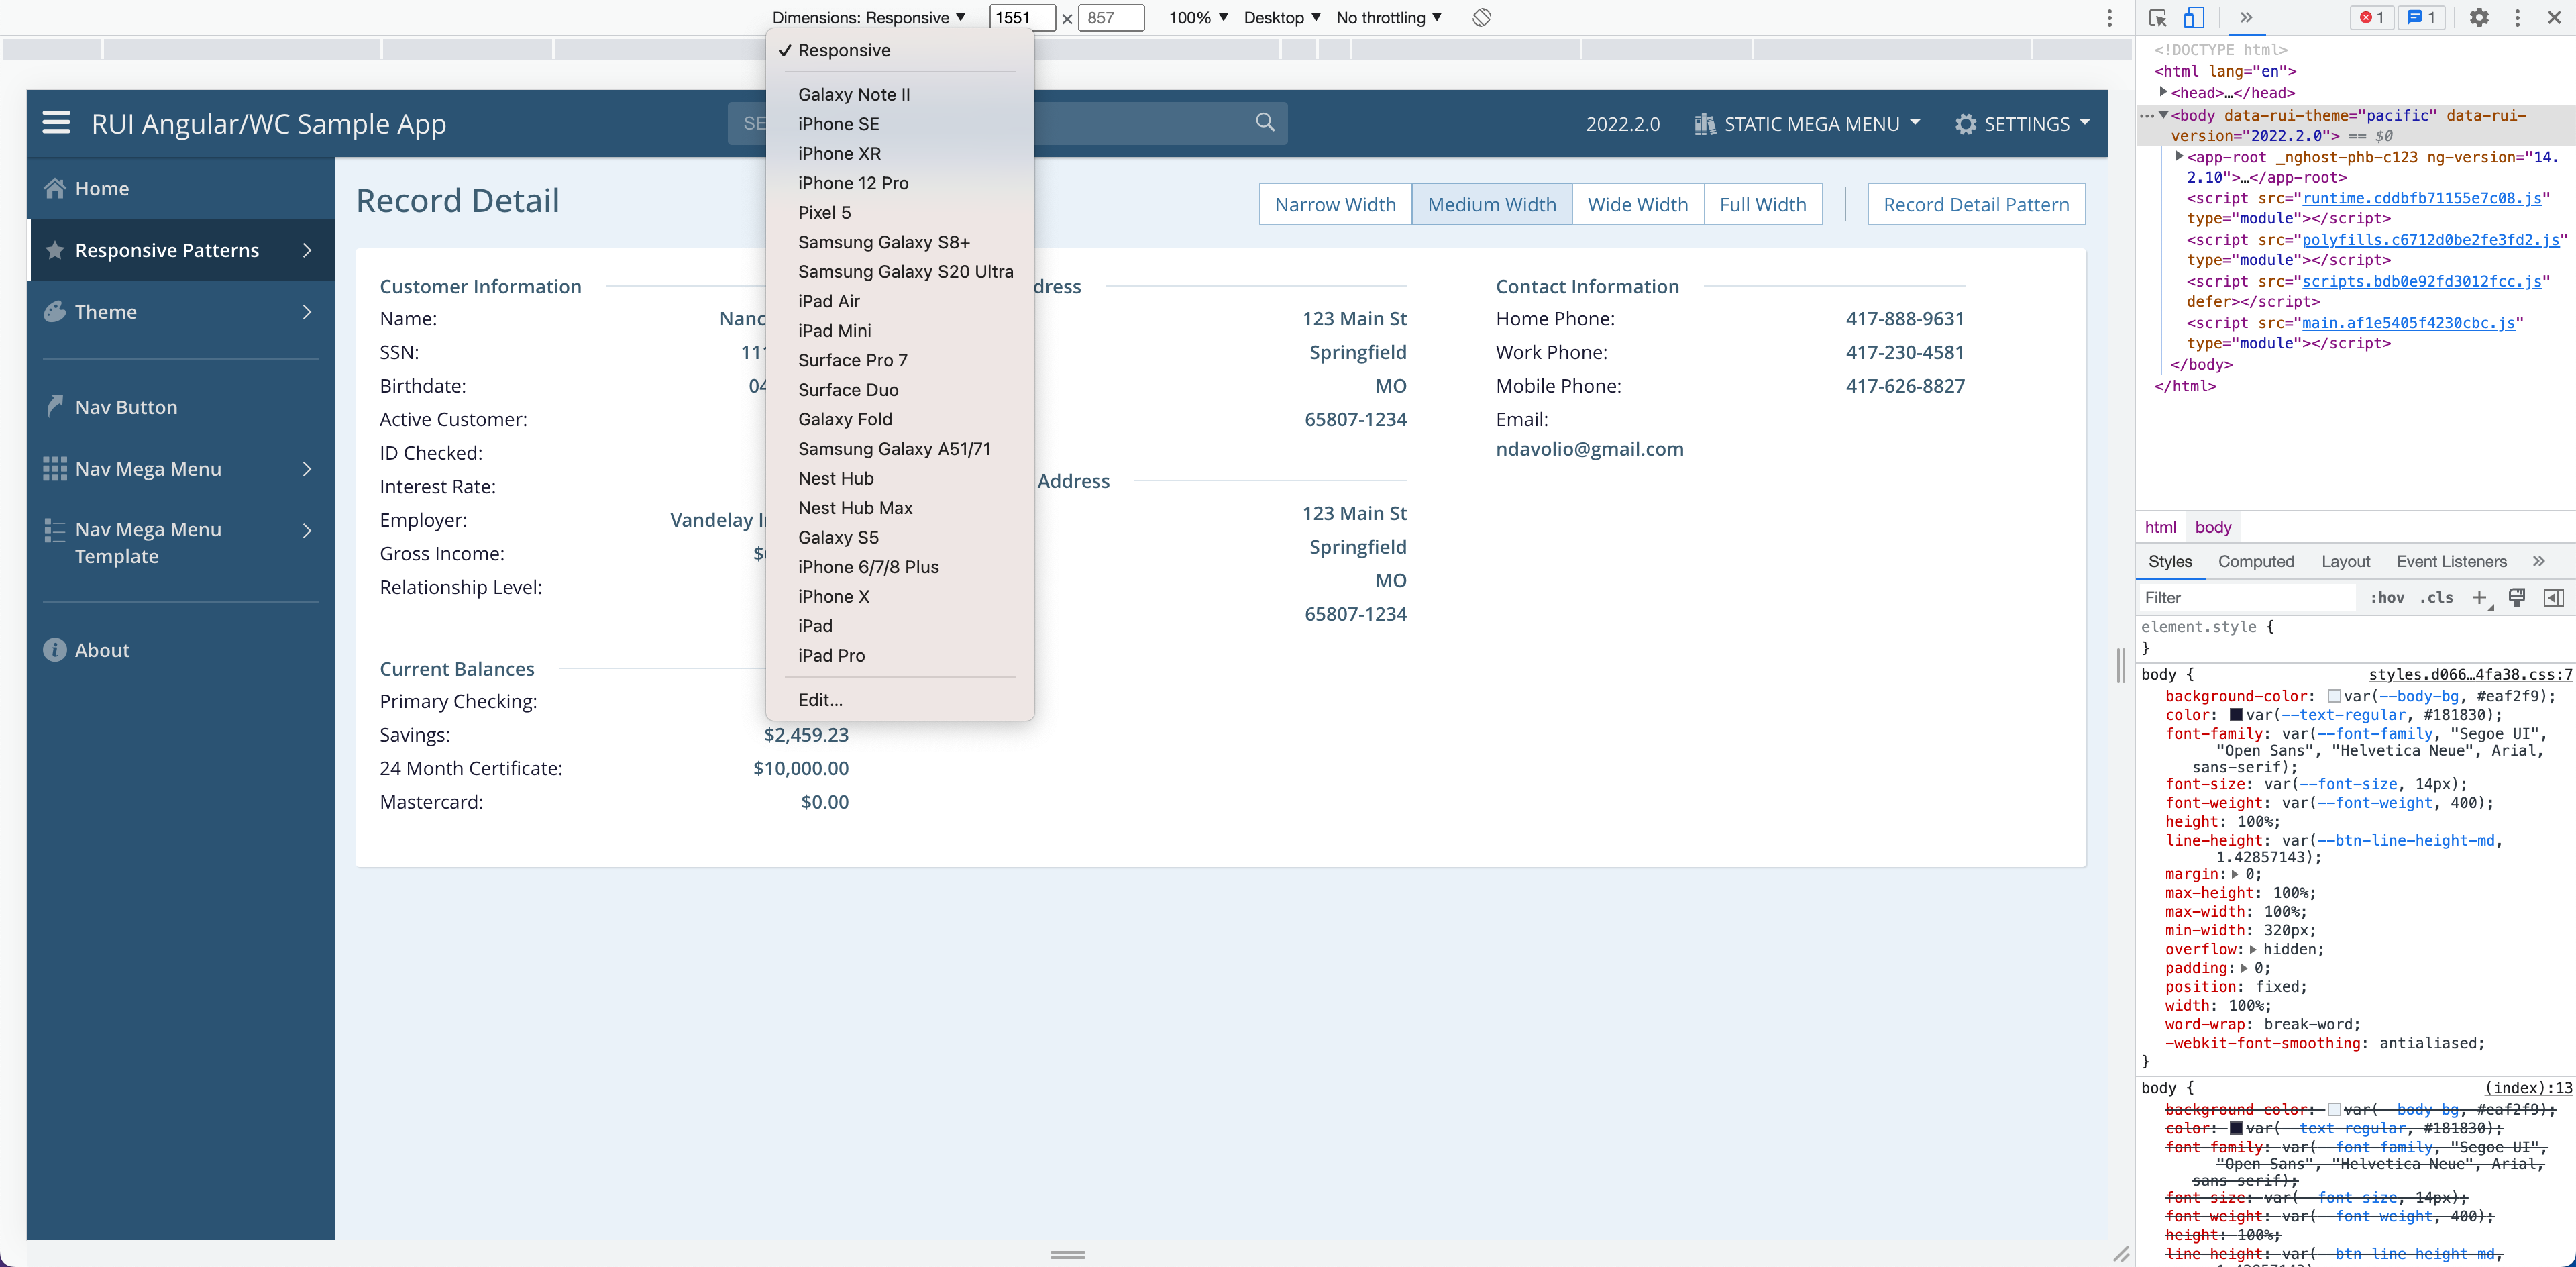
Task: Expand the head element triangle in DOM tree
Action: click(2163, 92)
